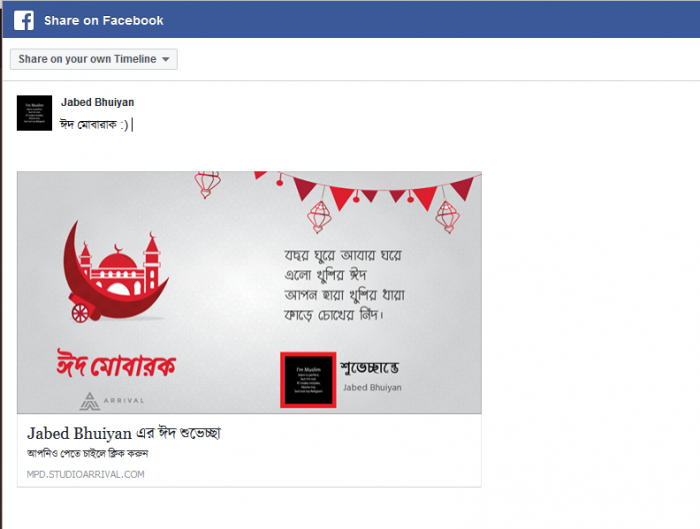Open link title Jabed Bhuiyan ঈদ শুভেচ্ছা

pos(124,433)
